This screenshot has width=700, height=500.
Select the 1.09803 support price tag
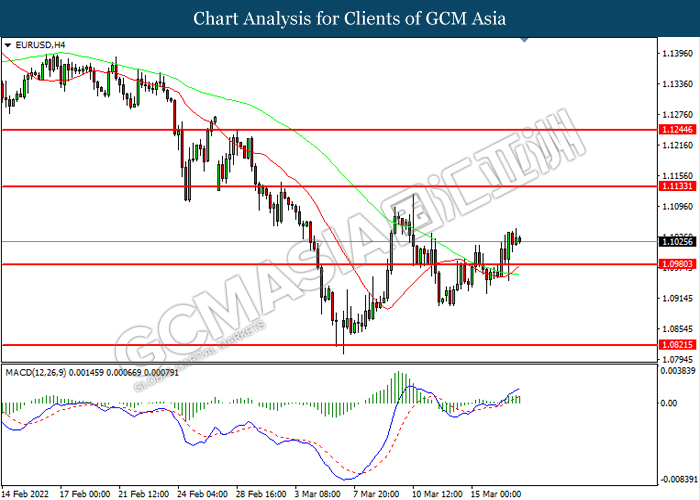[x=677, y=264]
